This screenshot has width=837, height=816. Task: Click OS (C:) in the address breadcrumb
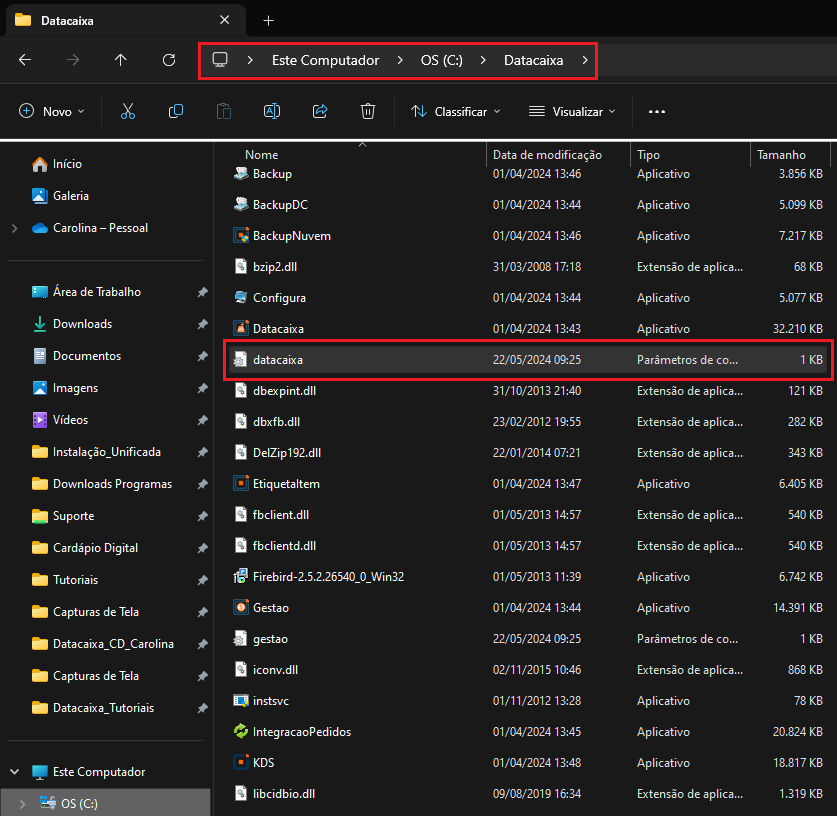[x=441, y=60]
